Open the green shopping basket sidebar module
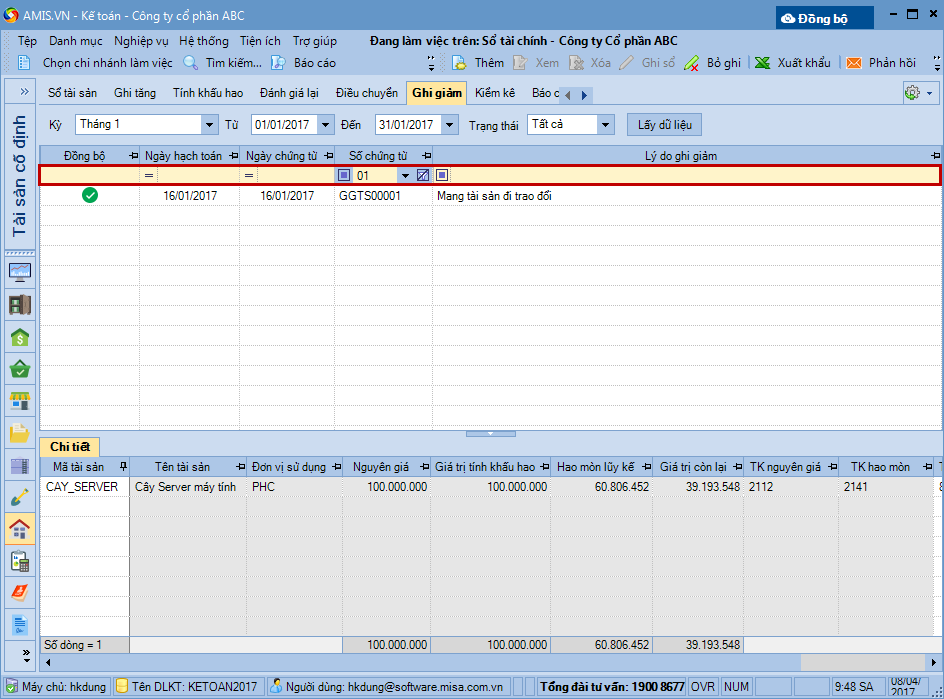The image size is (944, 699). click(19, 369)
